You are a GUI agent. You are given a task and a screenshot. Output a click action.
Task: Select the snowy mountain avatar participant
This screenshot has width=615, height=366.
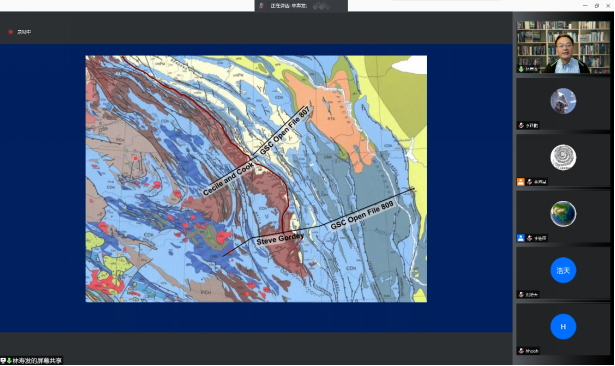(x=563, y=101)
